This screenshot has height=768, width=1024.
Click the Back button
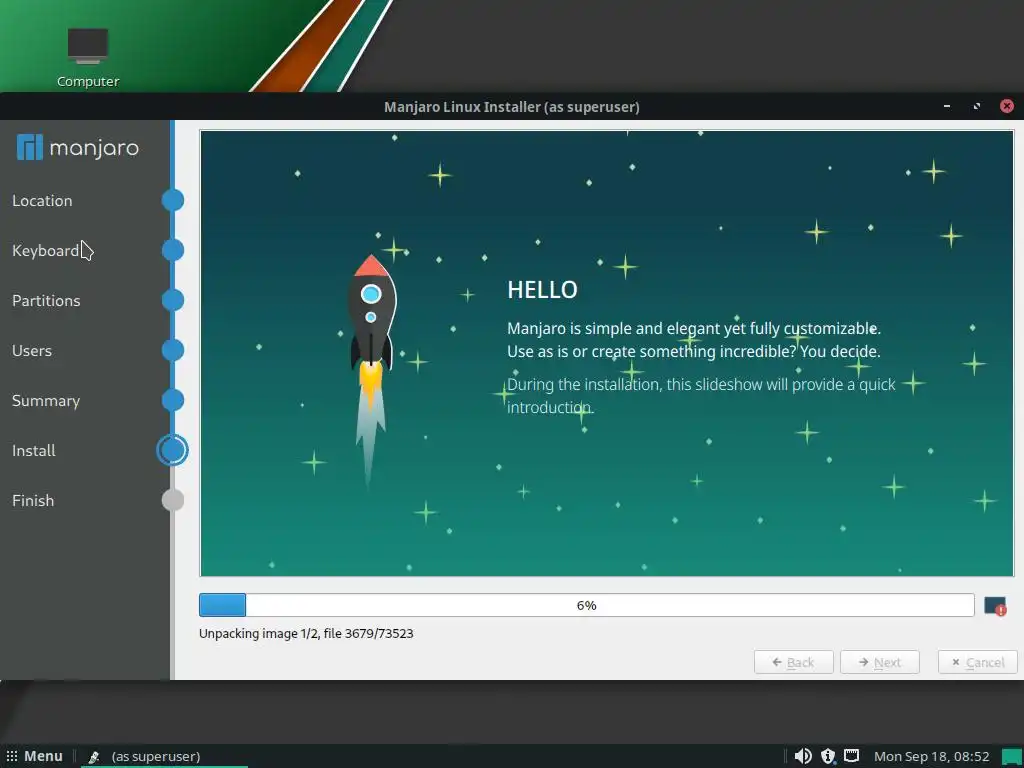pos(793,662)
